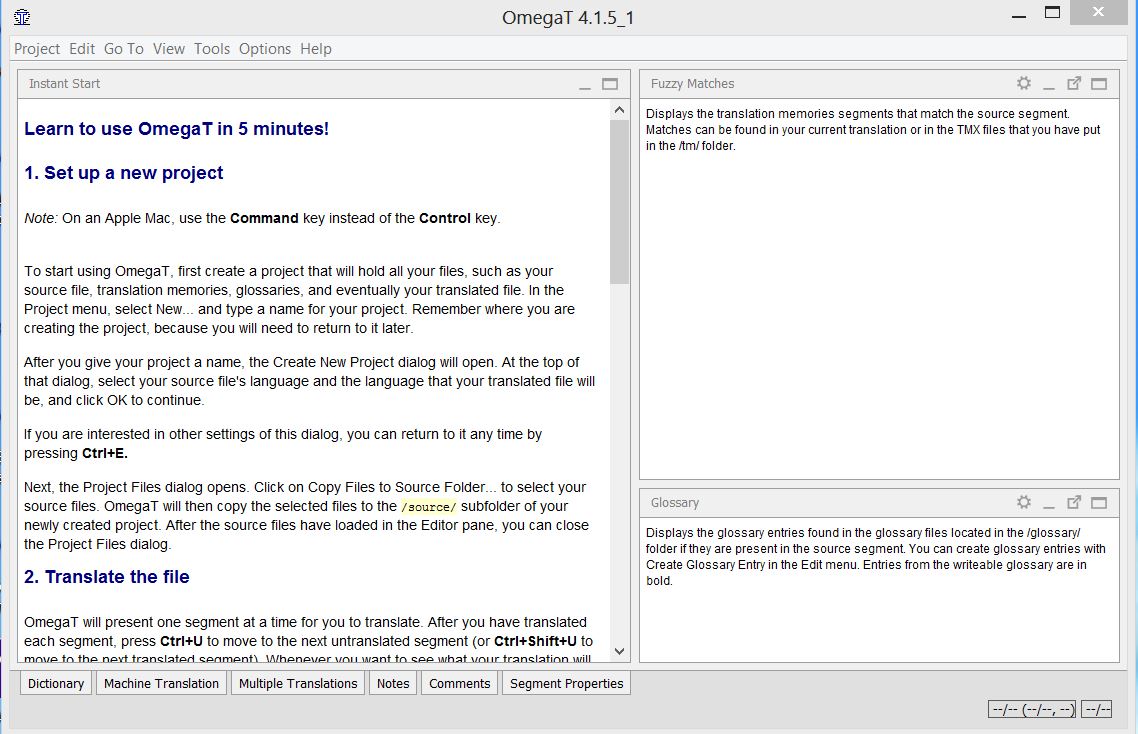Click the heading 'Learn to use OmegaT in 5 minutes!'
This screenshot has width=1138, height=734.
coord(176,129)
